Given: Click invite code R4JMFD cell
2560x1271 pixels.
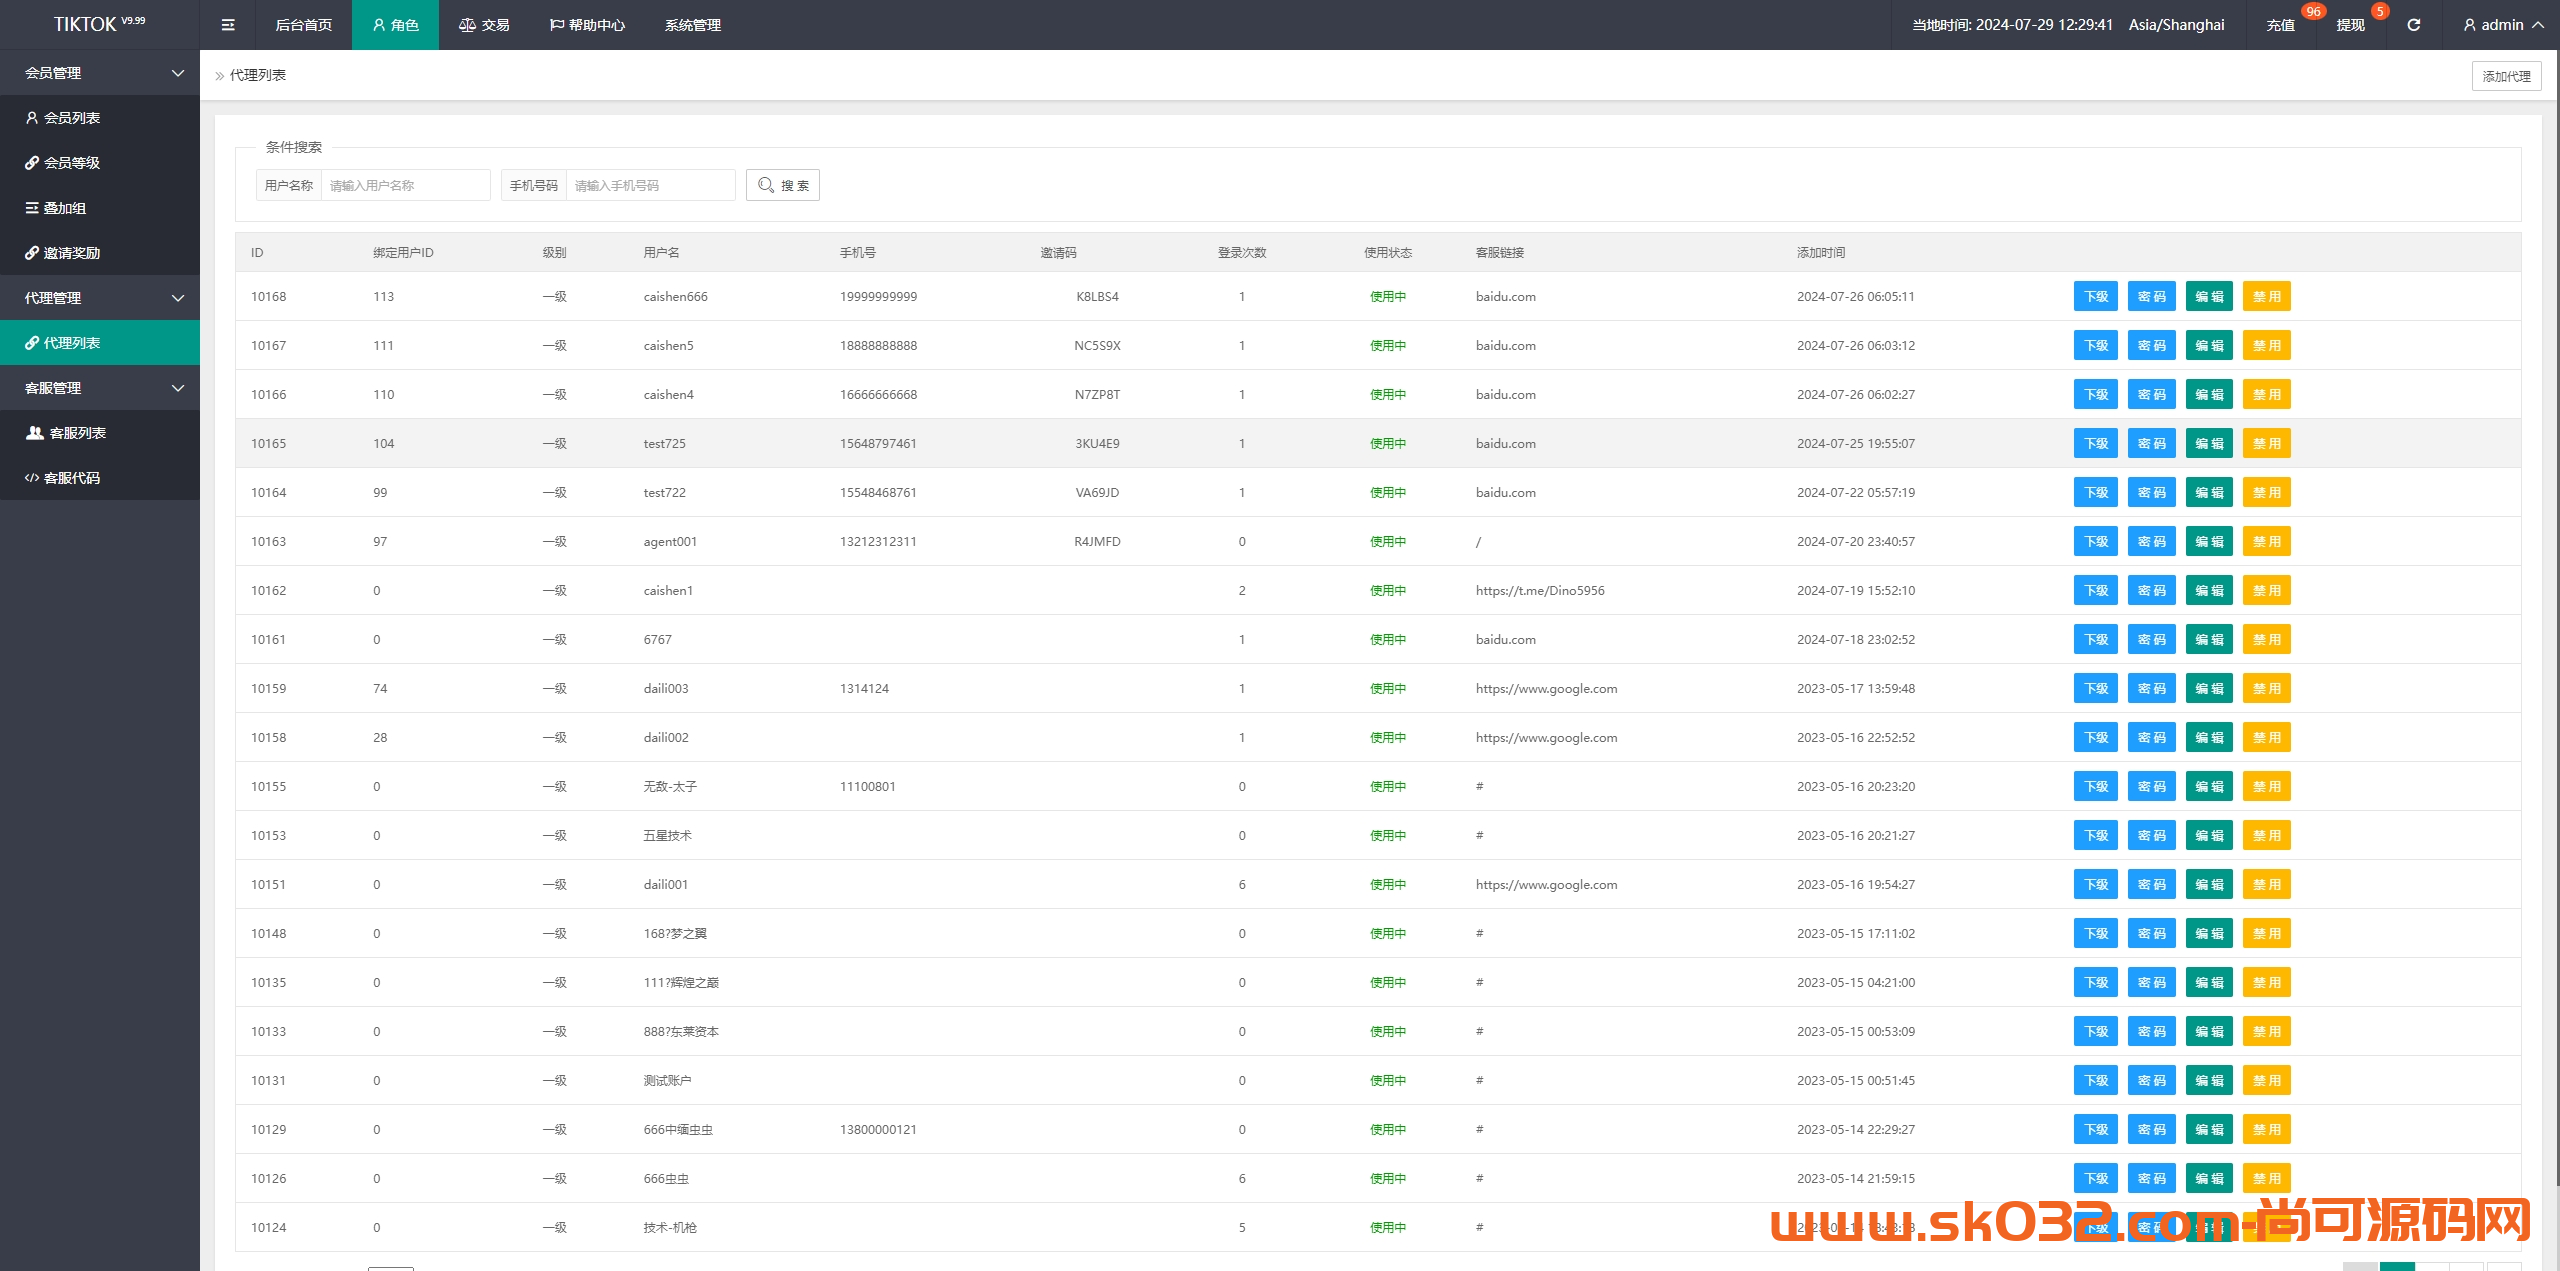Looking at the screenshot, I should click(x=1097, y=541).
